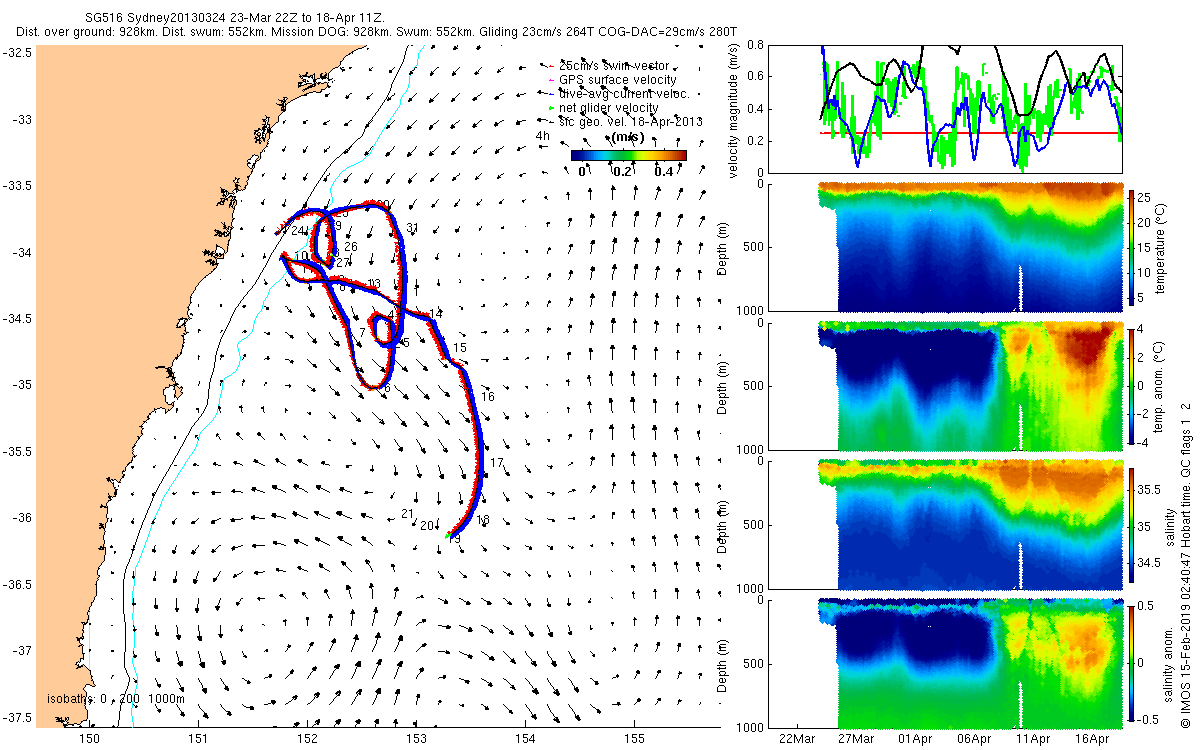The height and width of the screenshot is (750, 1200).
Task: Click the red horizontal line in velocity plot
Action: [x=971, y=132]
